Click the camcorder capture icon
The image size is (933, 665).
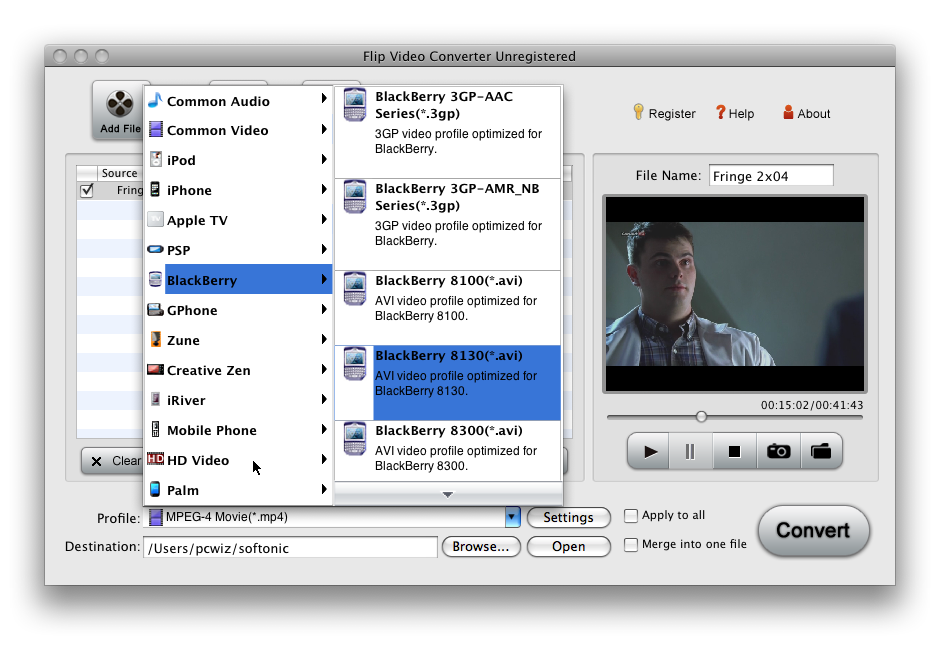(821, 451)
